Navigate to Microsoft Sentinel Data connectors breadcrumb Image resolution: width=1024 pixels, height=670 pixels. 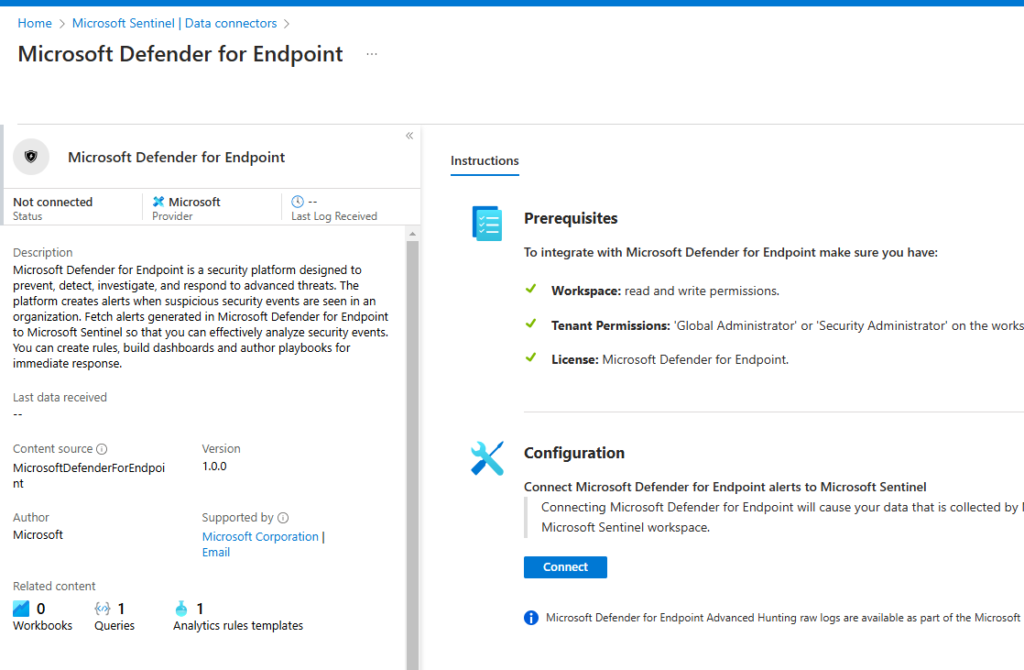click(174, 24)
